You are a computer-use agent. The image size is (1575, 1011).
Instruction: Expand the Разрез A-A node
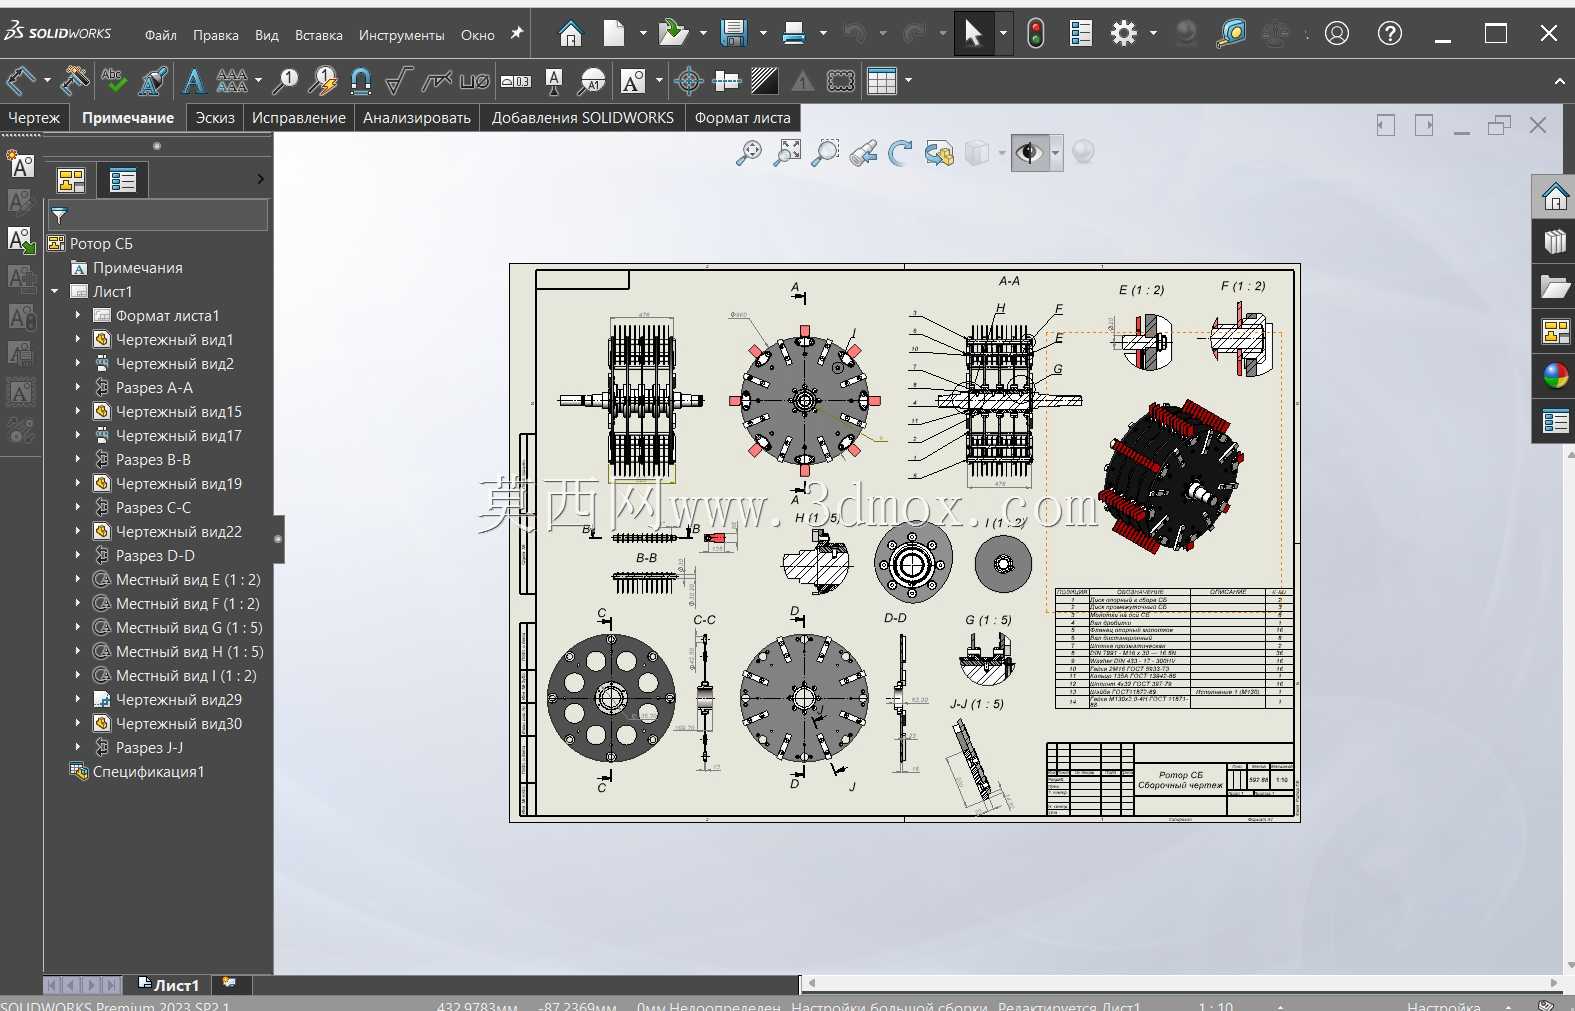pyautogui.click(x=78, y=387)
